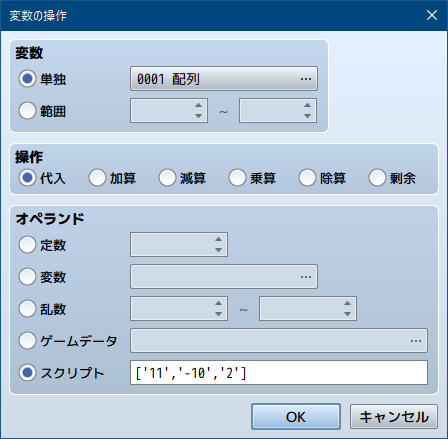Choose the 代入 operation
Viewport: 448px width, 439px height.
point(27,178)
